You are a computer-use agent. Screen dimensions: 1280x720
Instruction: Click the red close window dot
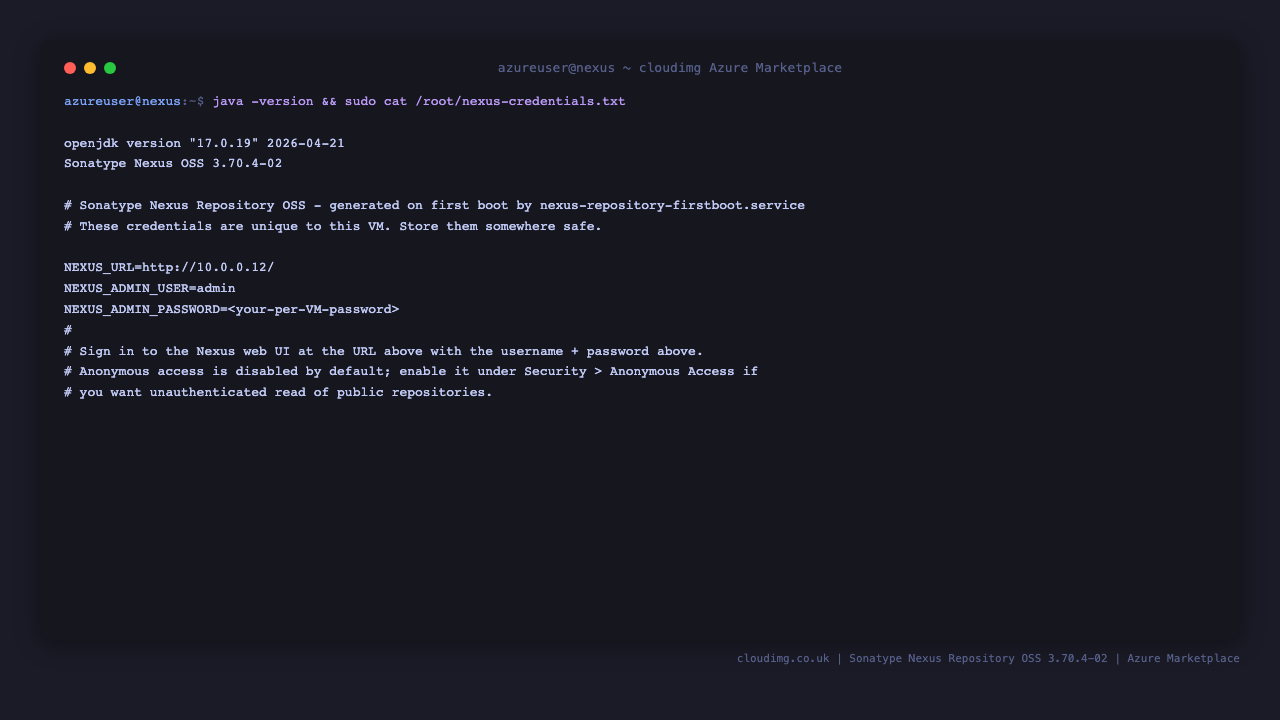[70, 68]
